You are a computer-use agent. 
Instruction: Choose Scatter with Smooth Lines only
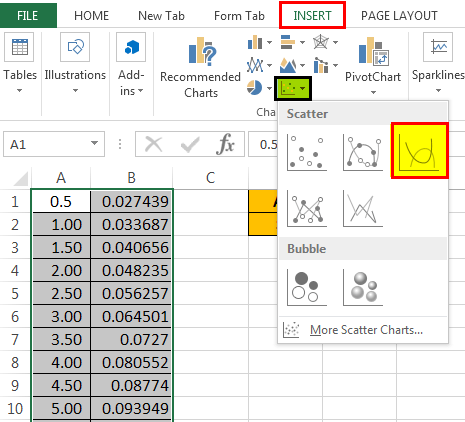pos(420,150)
